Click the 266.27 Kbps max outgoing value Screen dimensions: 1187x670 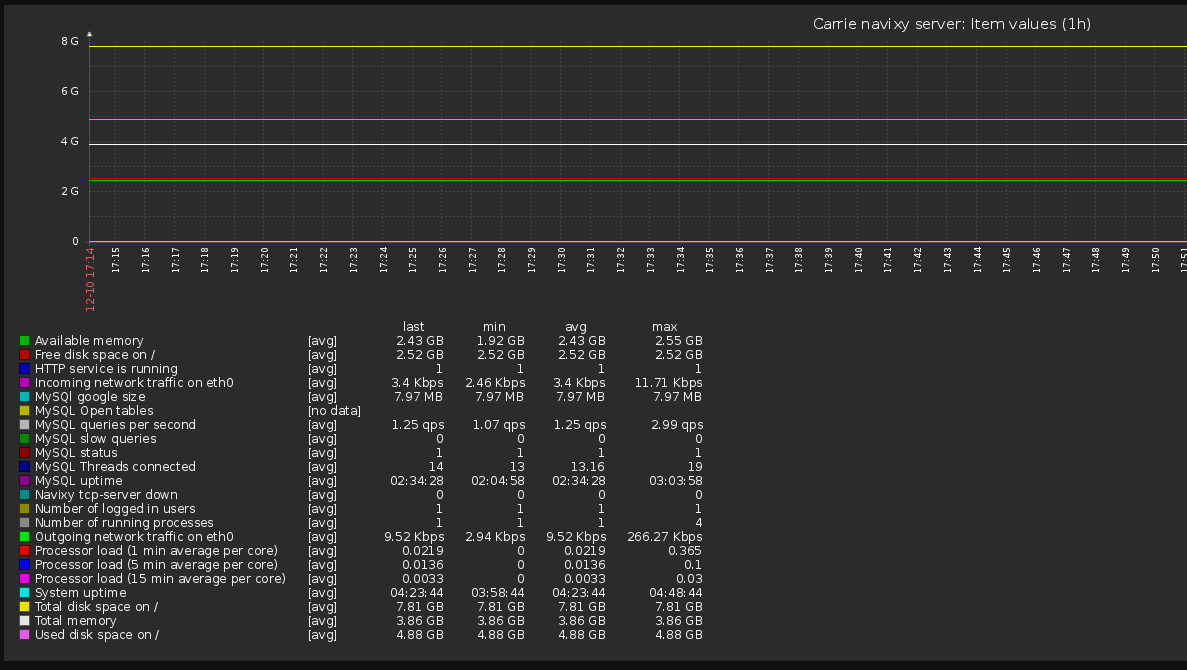(665, 537)
